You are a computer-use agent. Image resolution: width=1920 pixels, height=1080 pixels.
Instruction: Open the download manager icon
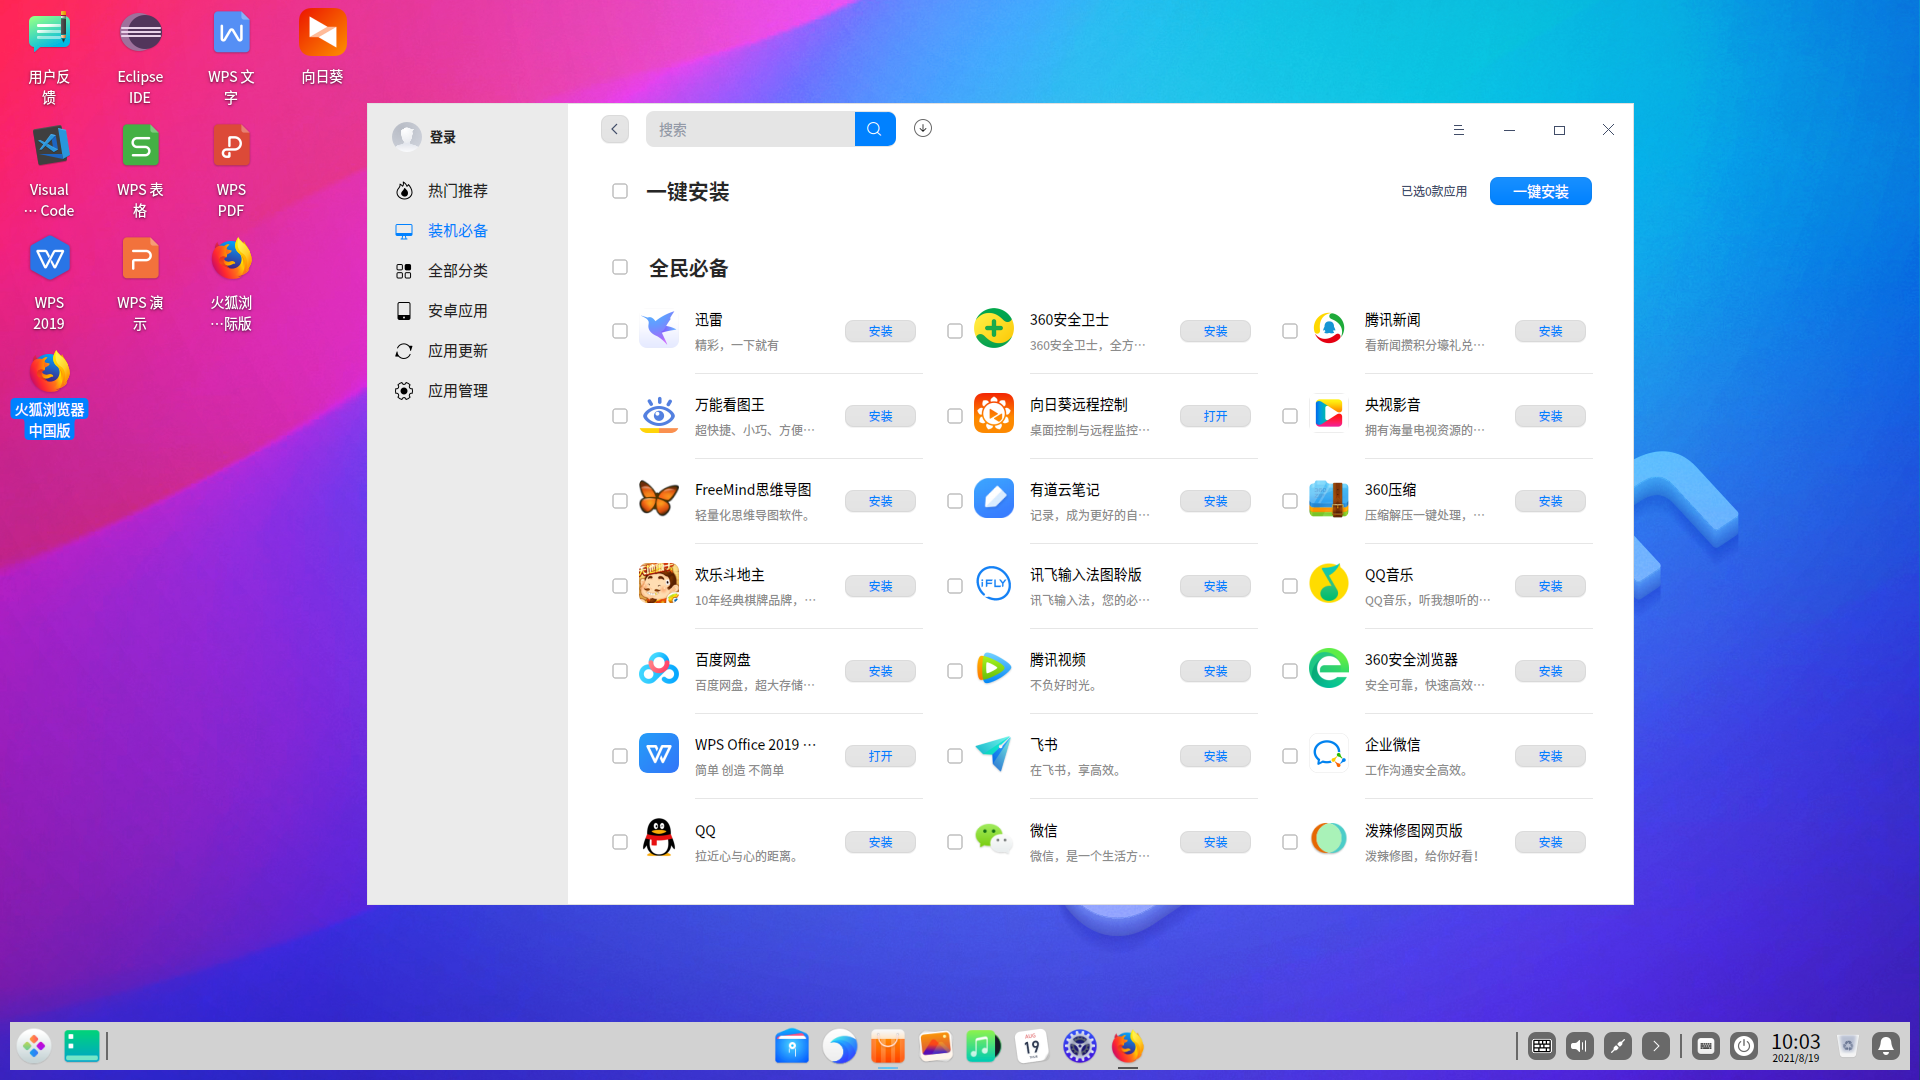(x=922, y=128)
